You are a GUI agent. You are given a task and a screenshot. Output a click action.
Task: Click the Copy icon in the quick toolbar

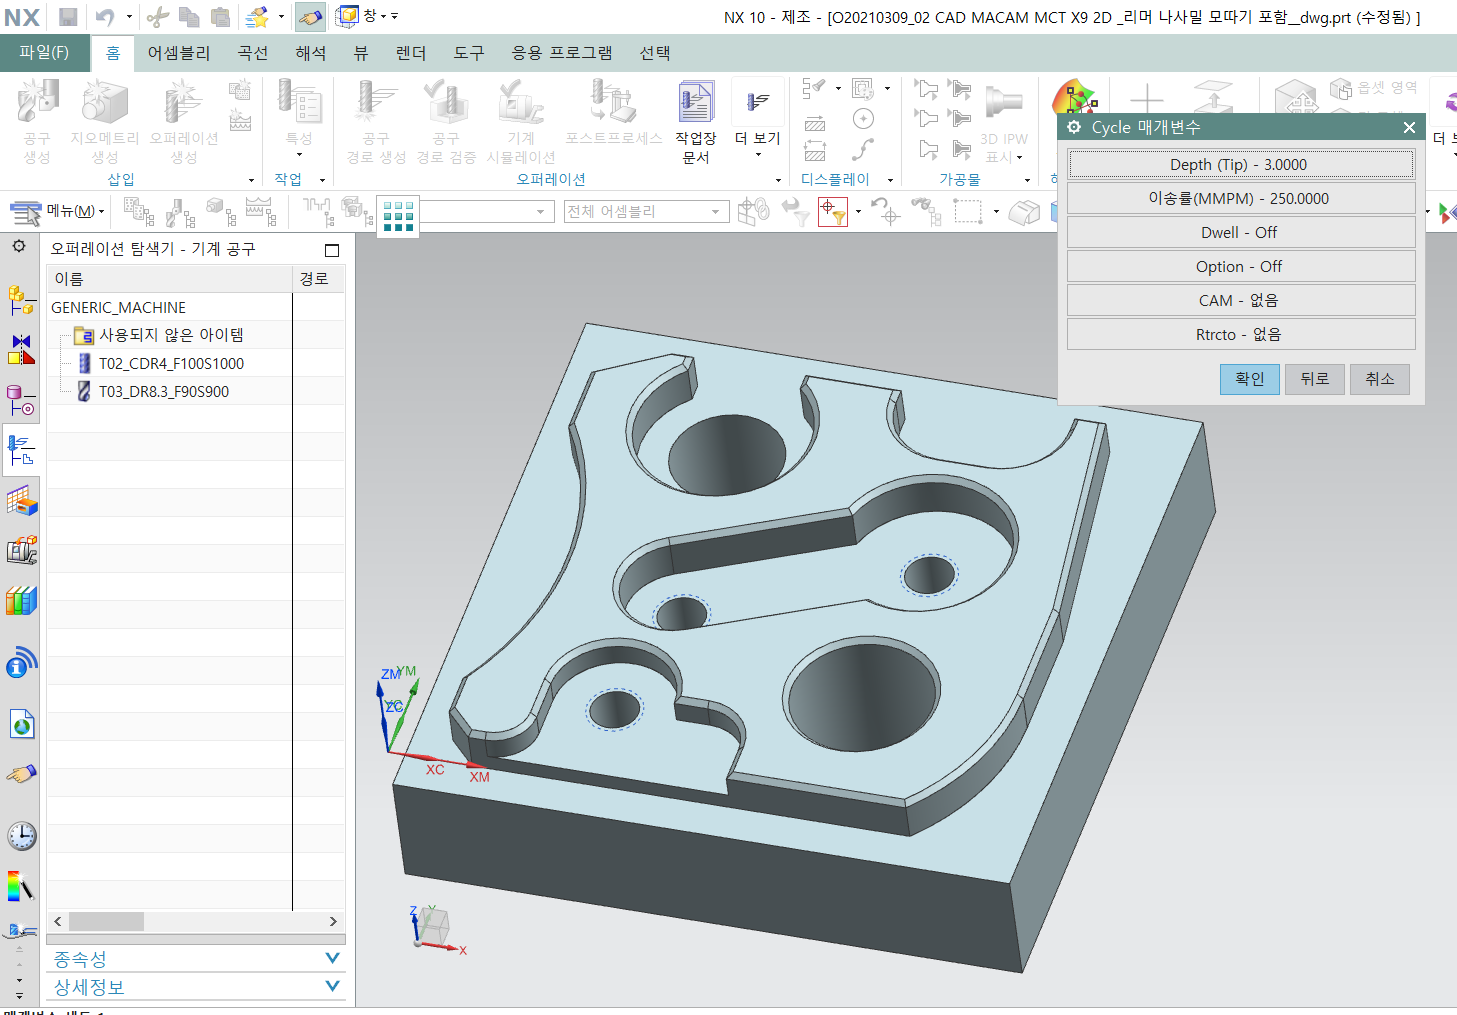click(x=189, y=17)
